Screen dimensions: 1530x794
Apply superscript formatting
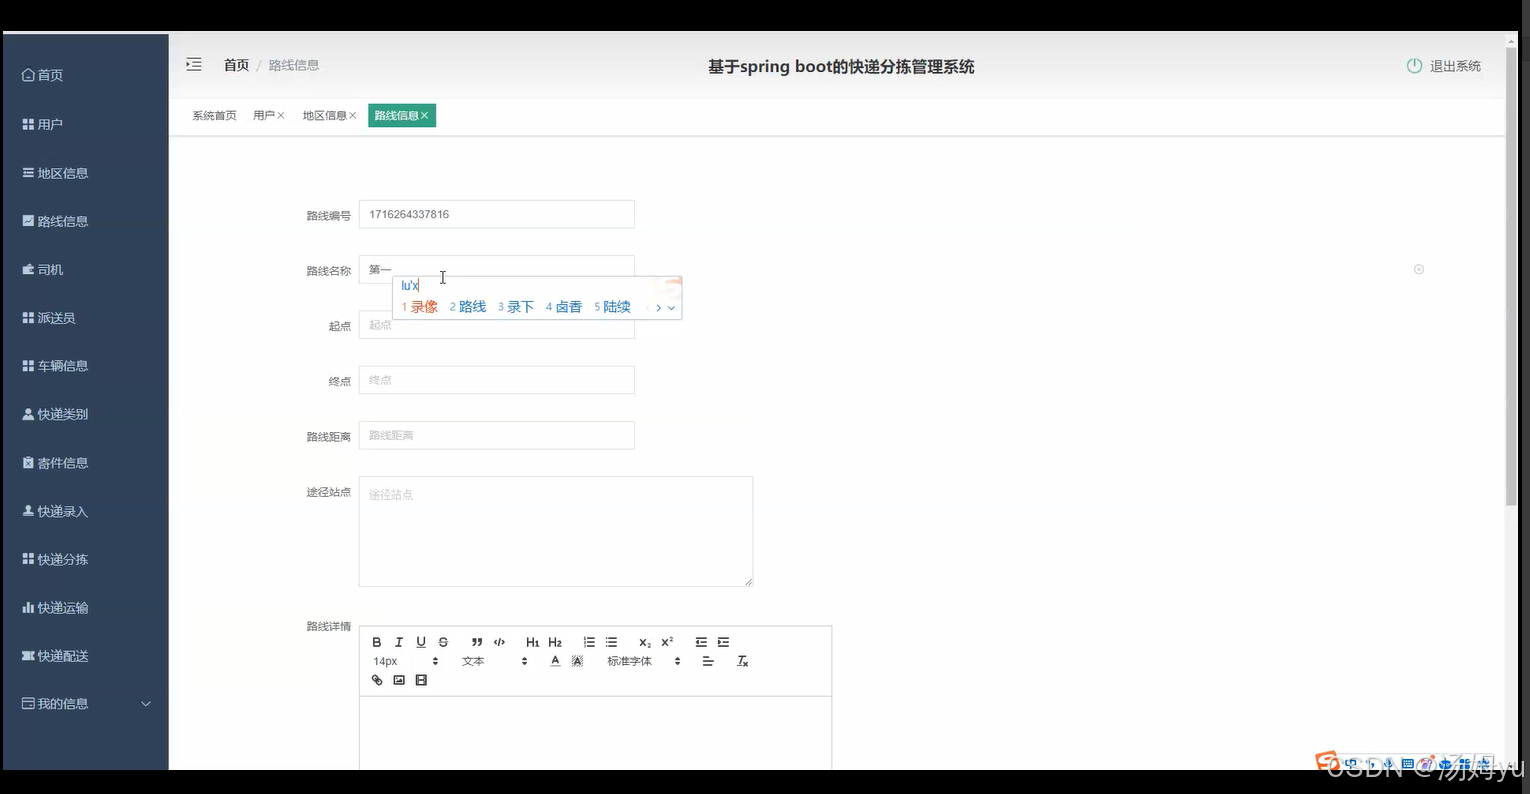[x=667, y=642]
